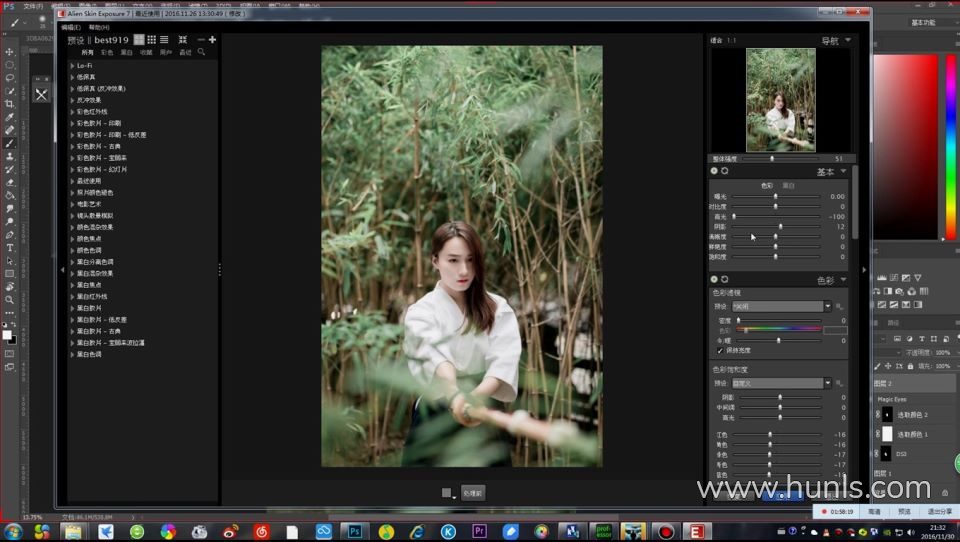This screenshot has height=542, width=960.
Task: Expand the Lo-Fi preset category
Action: tap(73, 65)
